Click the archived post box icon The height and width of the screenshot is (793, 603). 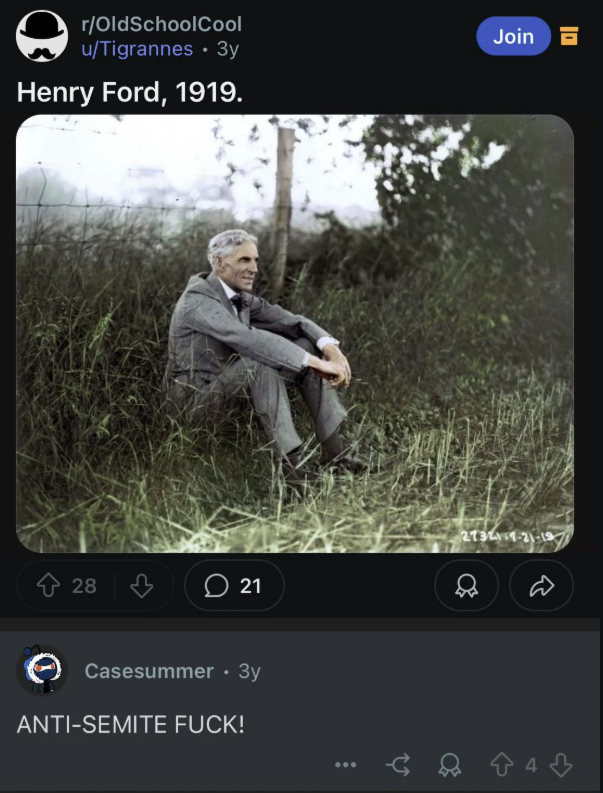569,36
